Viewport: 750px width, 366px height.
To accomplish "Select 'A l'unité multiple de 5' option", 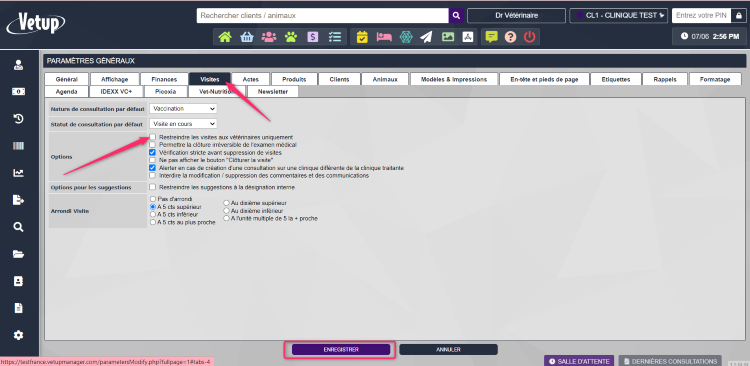I will pos(227,218).
